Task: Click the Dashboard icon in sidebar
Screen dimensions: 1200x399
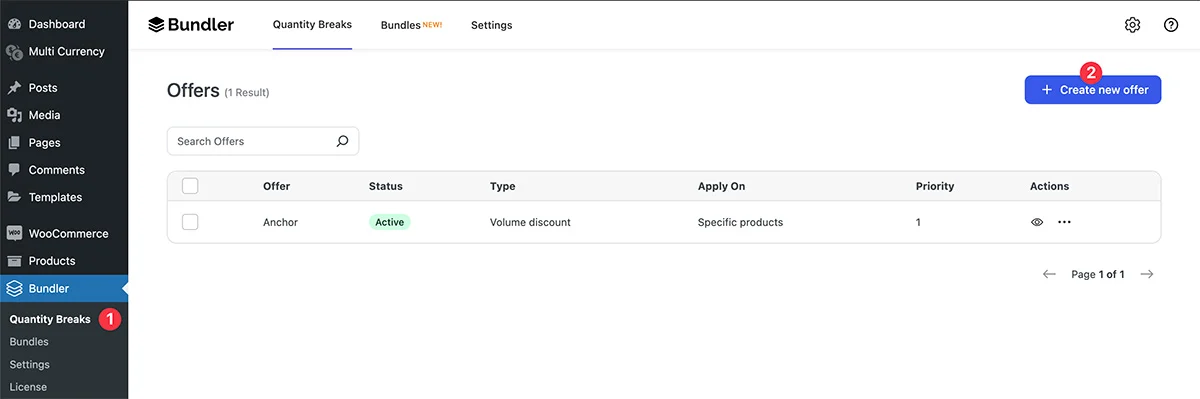Action: [14, 24]
